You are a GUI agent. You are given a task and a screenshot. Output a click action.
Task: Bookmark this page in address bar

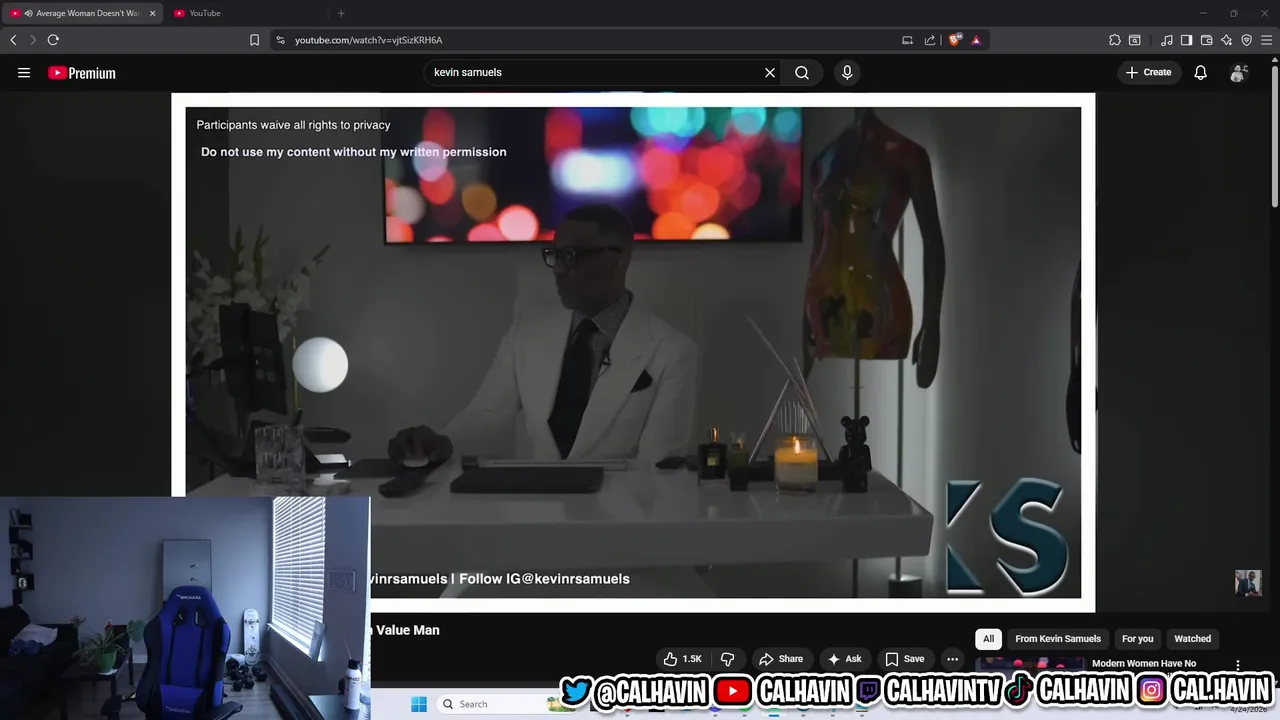click(254, 40)
